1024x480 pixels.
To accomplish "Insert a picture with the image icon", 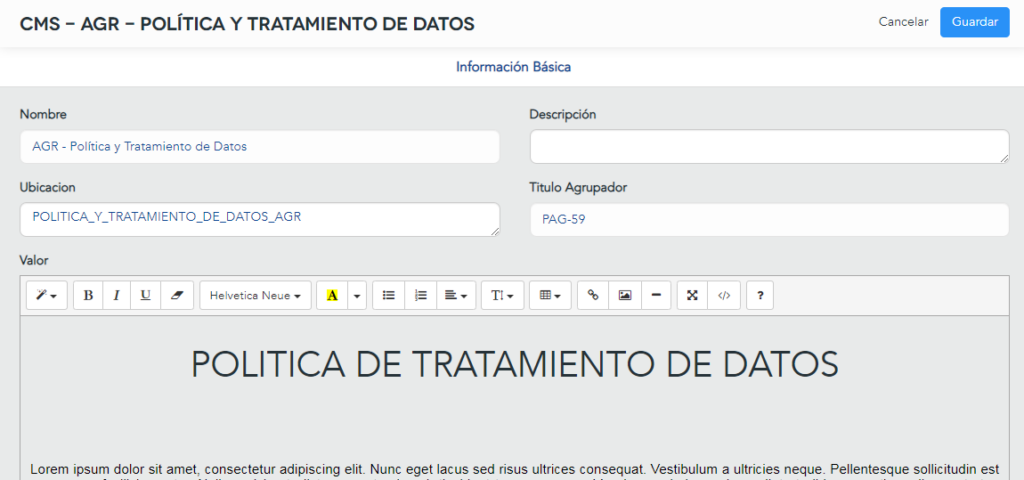I will coord(625,295).
